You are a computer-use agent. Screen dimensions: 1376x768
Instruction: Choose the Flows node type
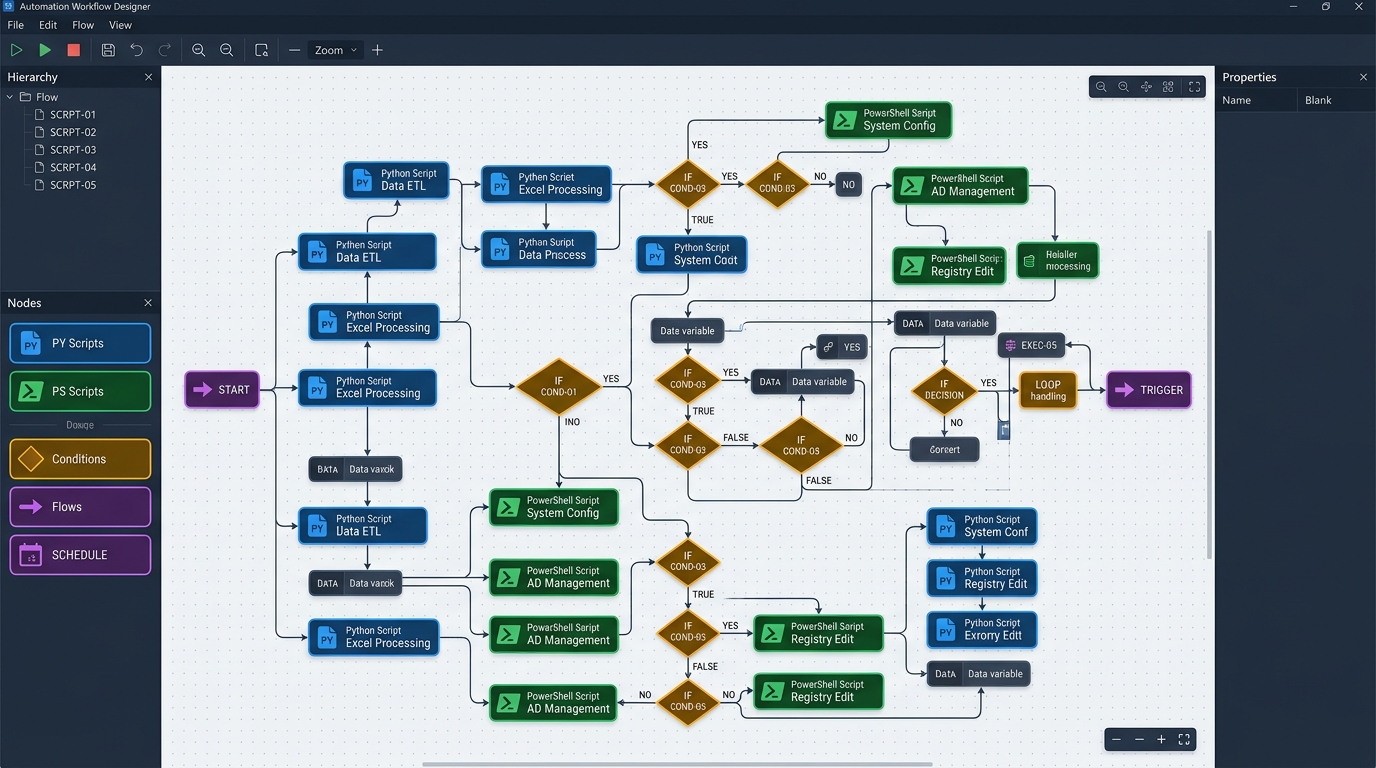point(80,507)
